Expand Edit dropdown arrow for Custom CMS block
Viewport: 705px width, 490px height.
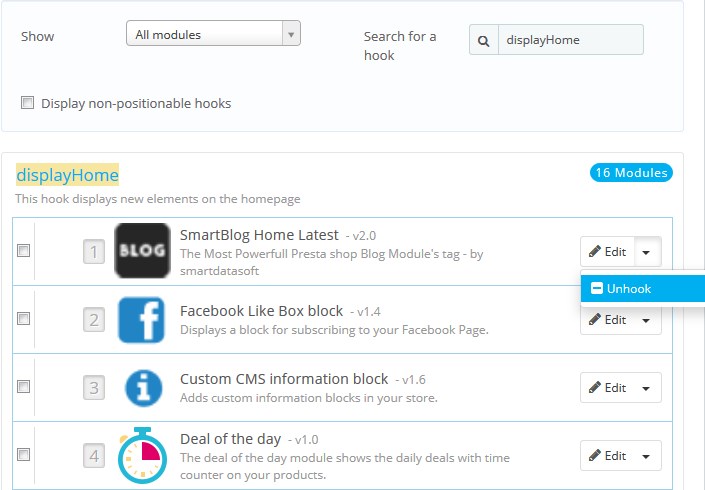point(646,388)
